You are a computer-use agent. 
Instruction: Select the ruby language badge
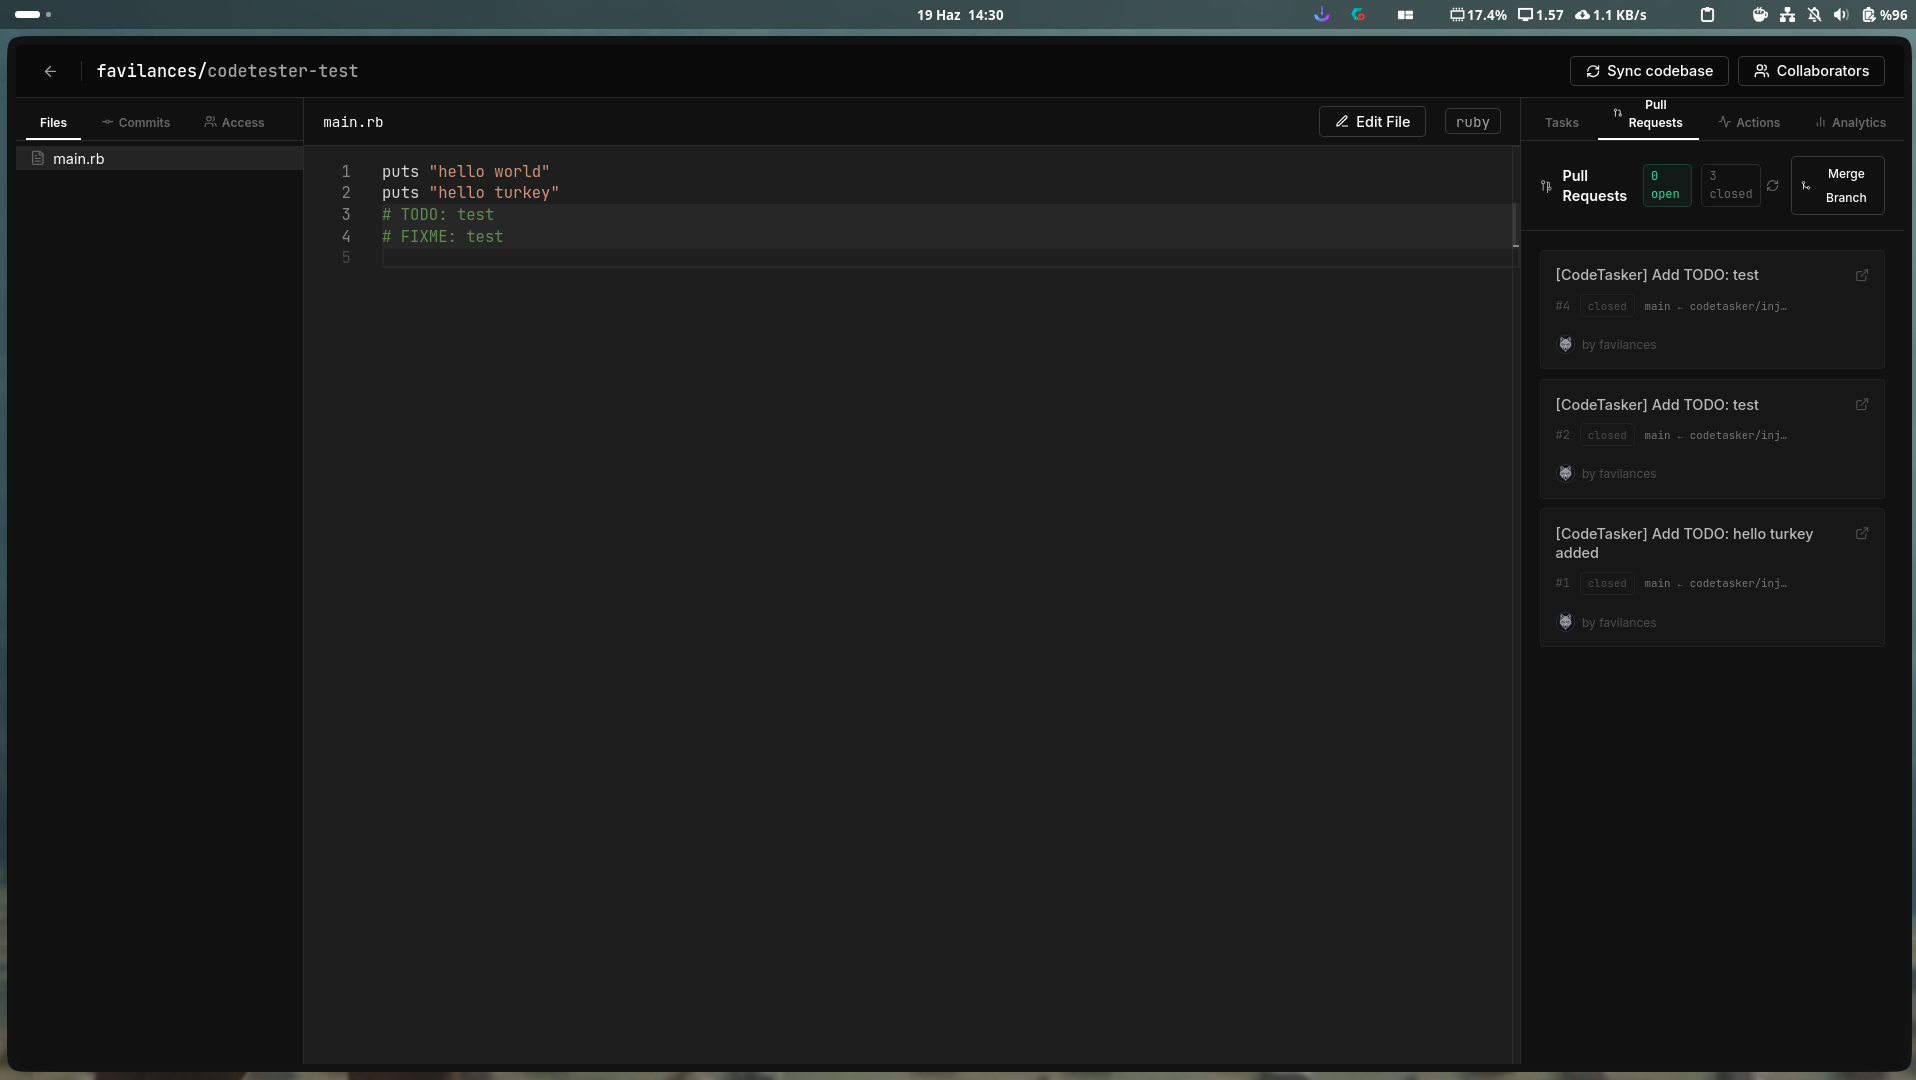[x=1472, y=122]
